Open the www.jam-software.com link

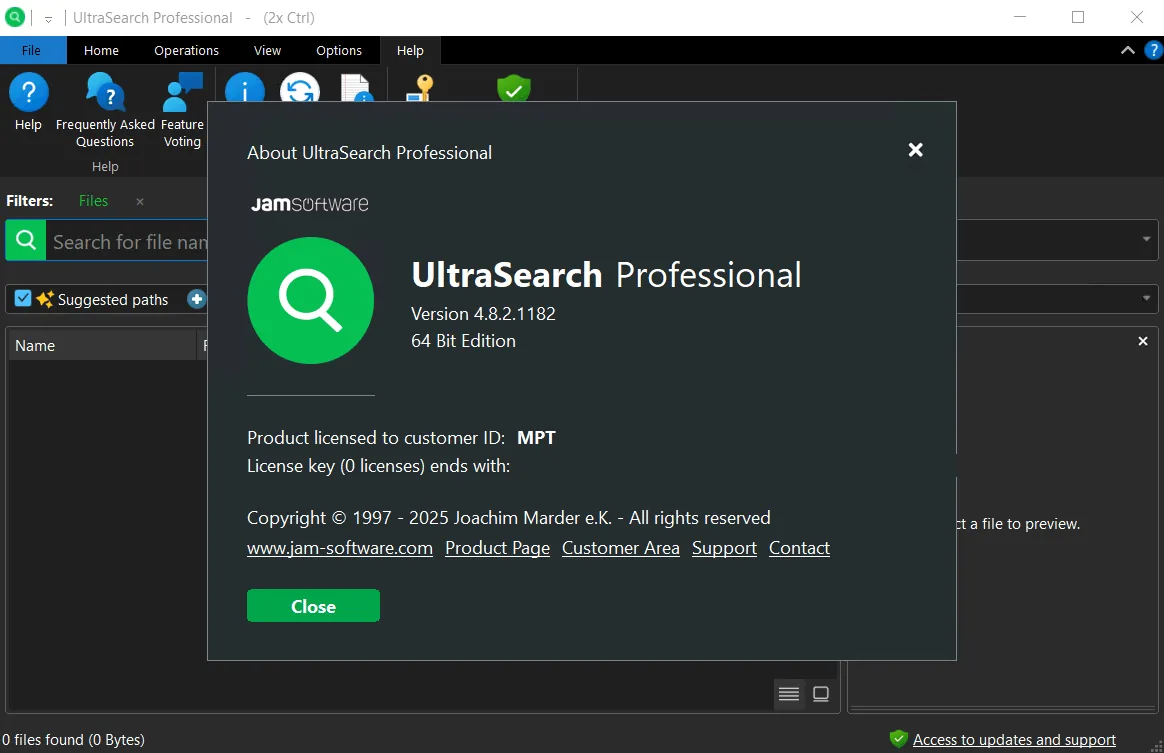pos(340,548)
